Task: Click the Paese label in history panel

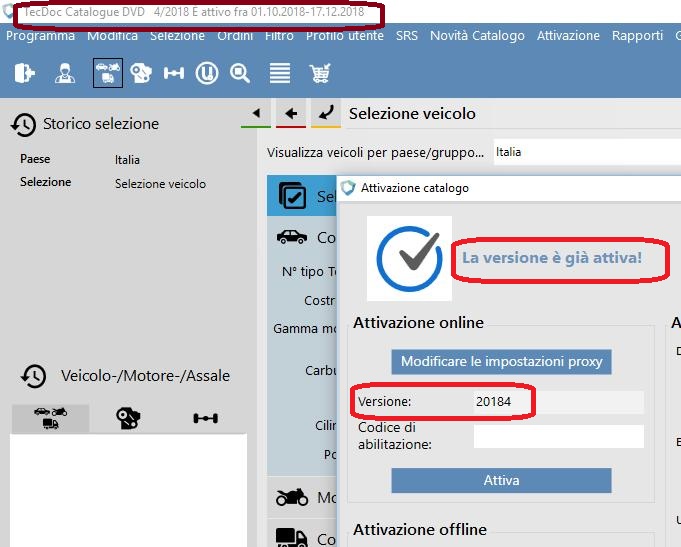Action: (35, 159)
